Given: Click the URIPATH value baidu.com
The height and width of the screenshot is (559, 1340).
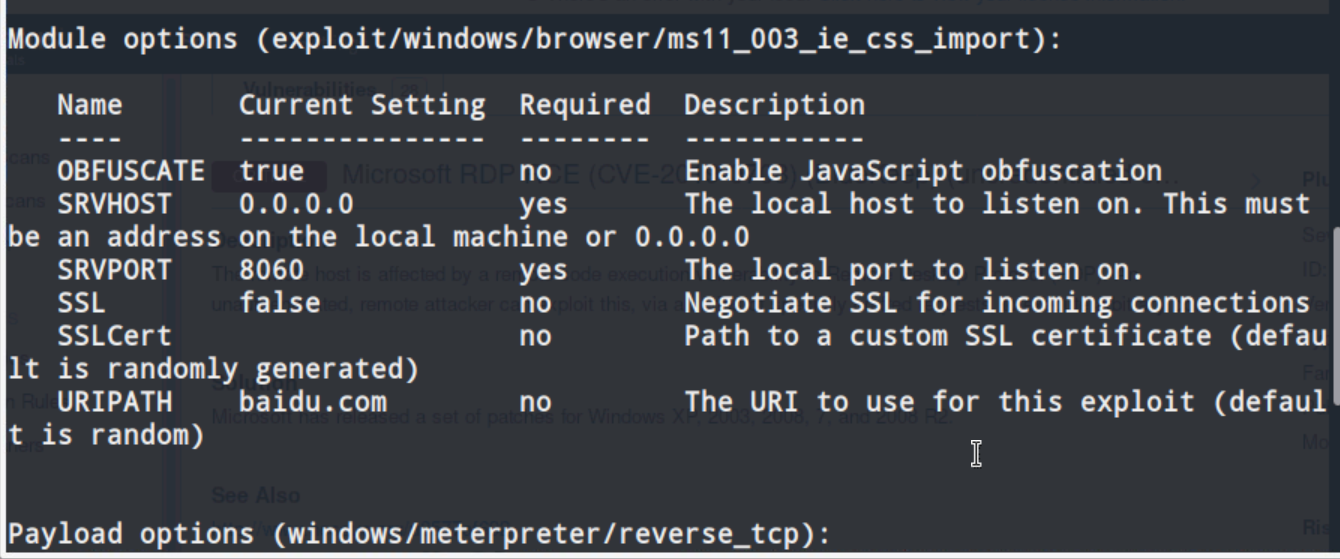Looking at the screenshot, I should (313, 402).
